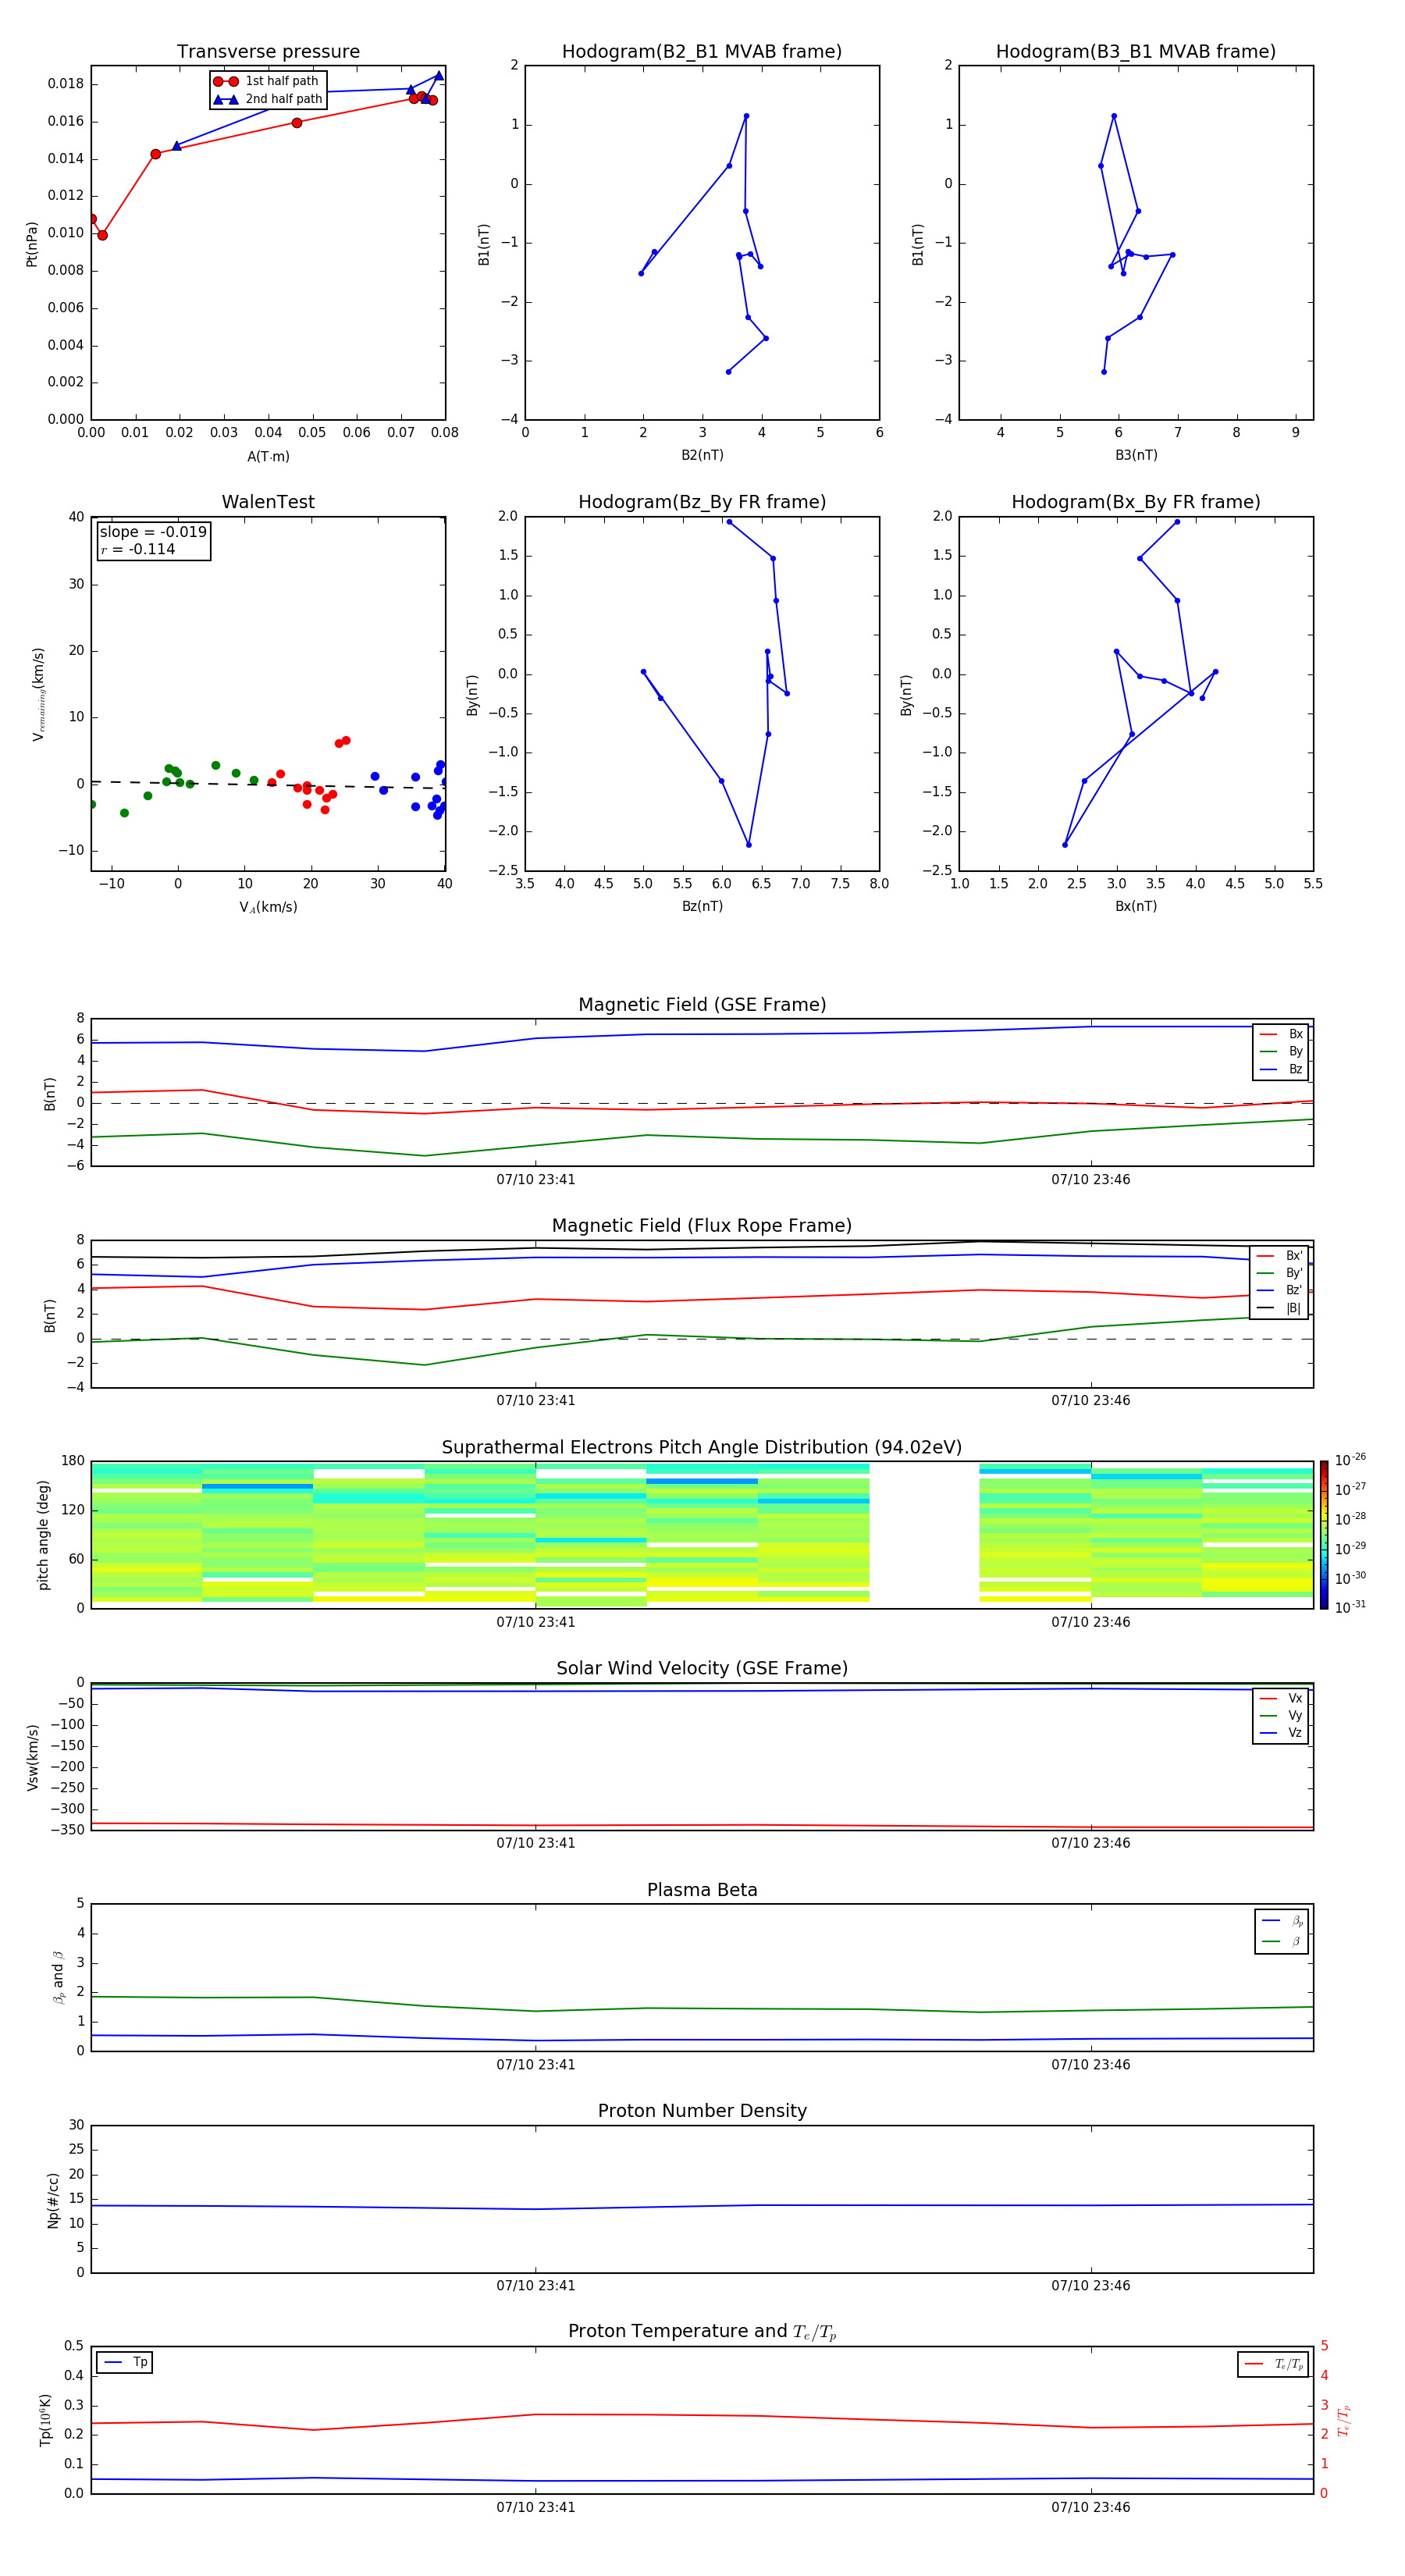Image resolution: width=1405 pixels, height=2576 pixels.
Task: Select the By' entry in Flux Rope legend
Action: (1280, 1273)
